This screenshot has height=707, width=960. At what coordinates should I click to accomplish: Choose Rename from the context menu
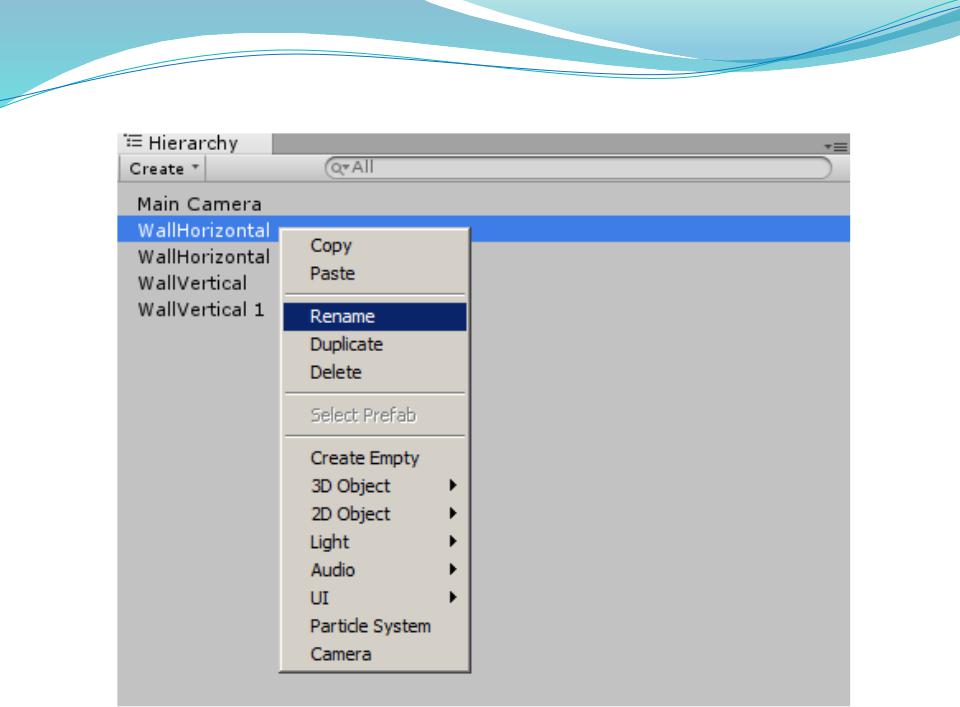(x=375, y=316)
